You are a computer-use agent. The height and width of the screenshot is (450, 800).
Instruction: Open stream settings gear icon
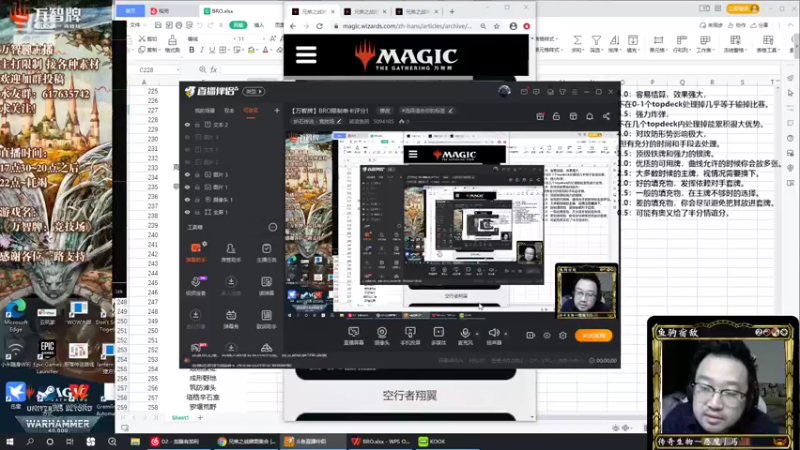(563, 336)
